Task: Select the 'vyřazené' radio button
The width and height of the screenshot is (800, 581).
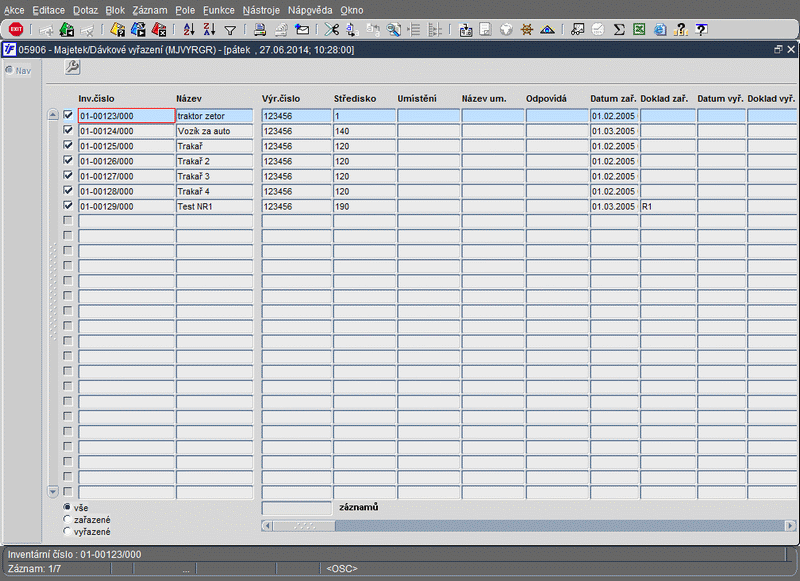Action: pos(67,532)
